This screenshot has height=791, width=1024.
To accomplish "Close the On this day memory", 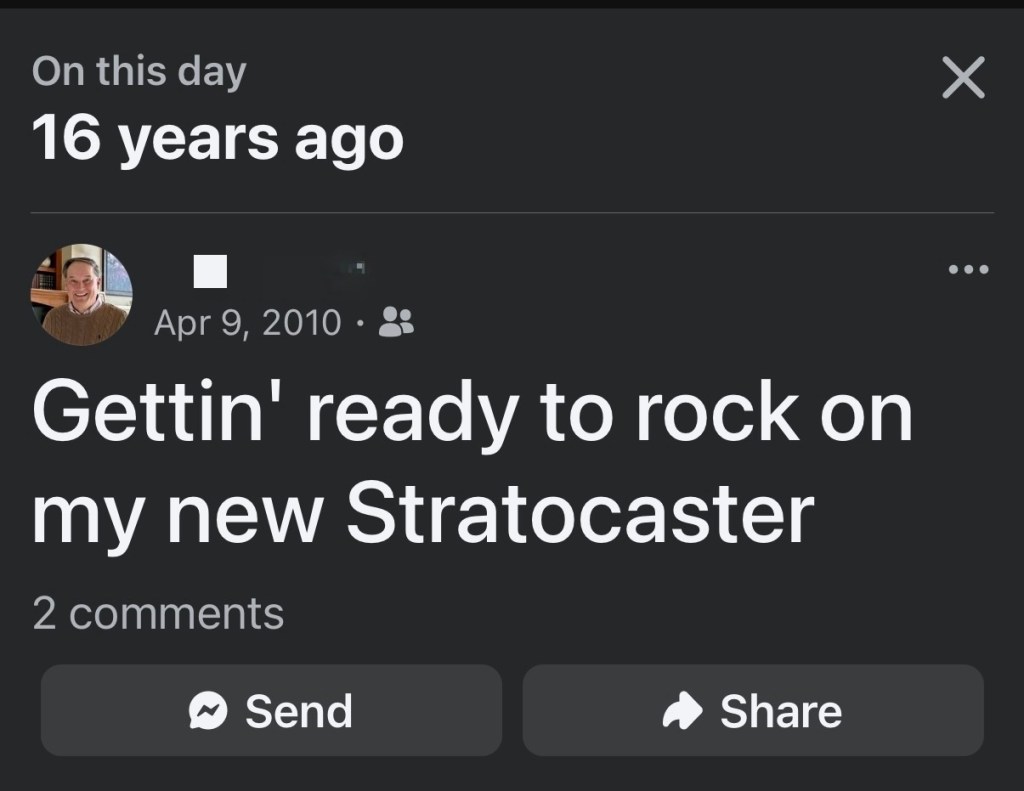I will (x=963, y=78).
